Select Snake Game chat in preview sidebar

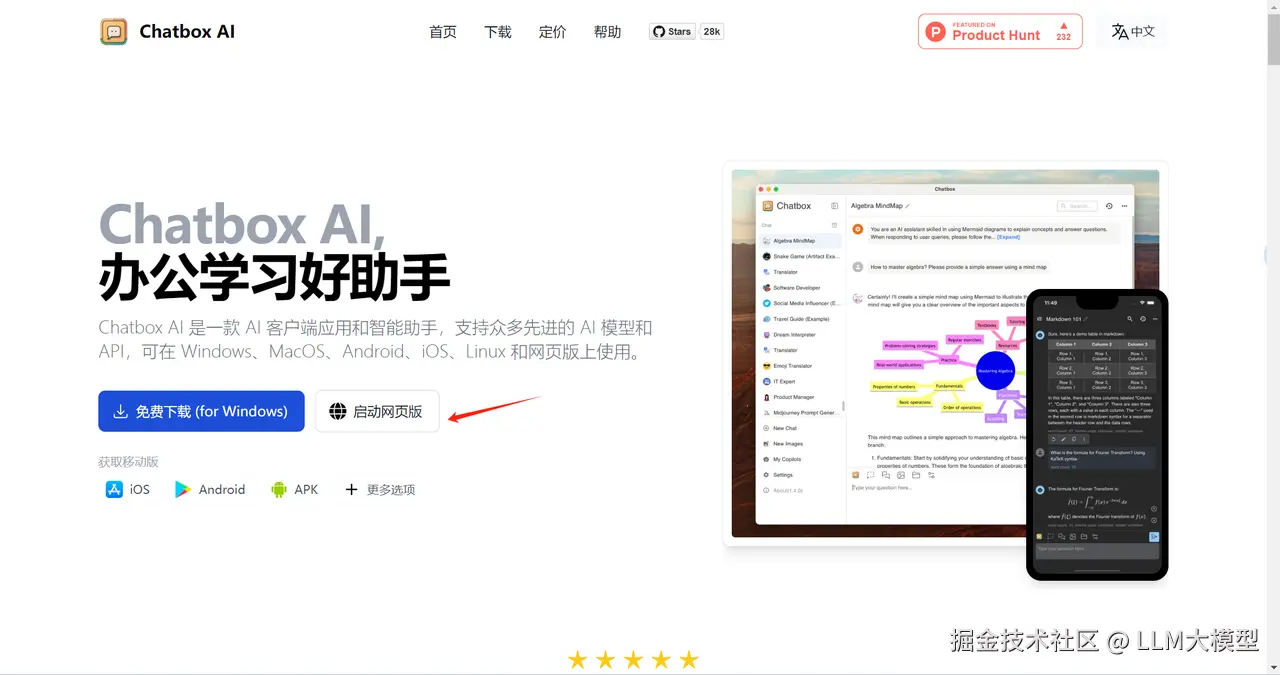(x=800, y=256)
